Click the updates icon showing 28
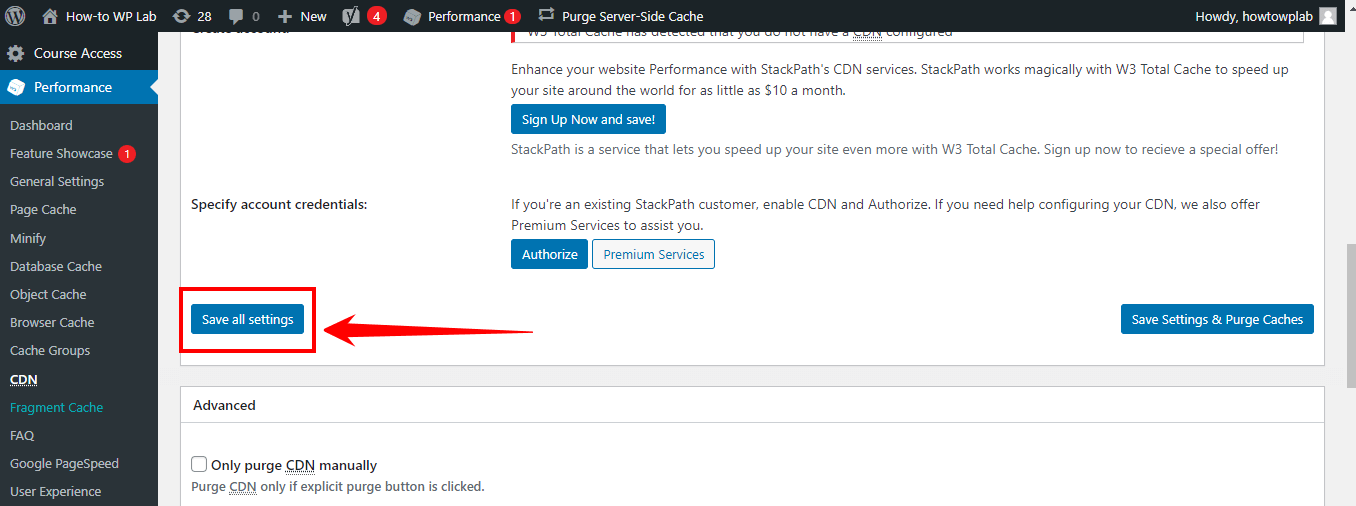The width and height of the screenshot is (1356, 506). 181,16
